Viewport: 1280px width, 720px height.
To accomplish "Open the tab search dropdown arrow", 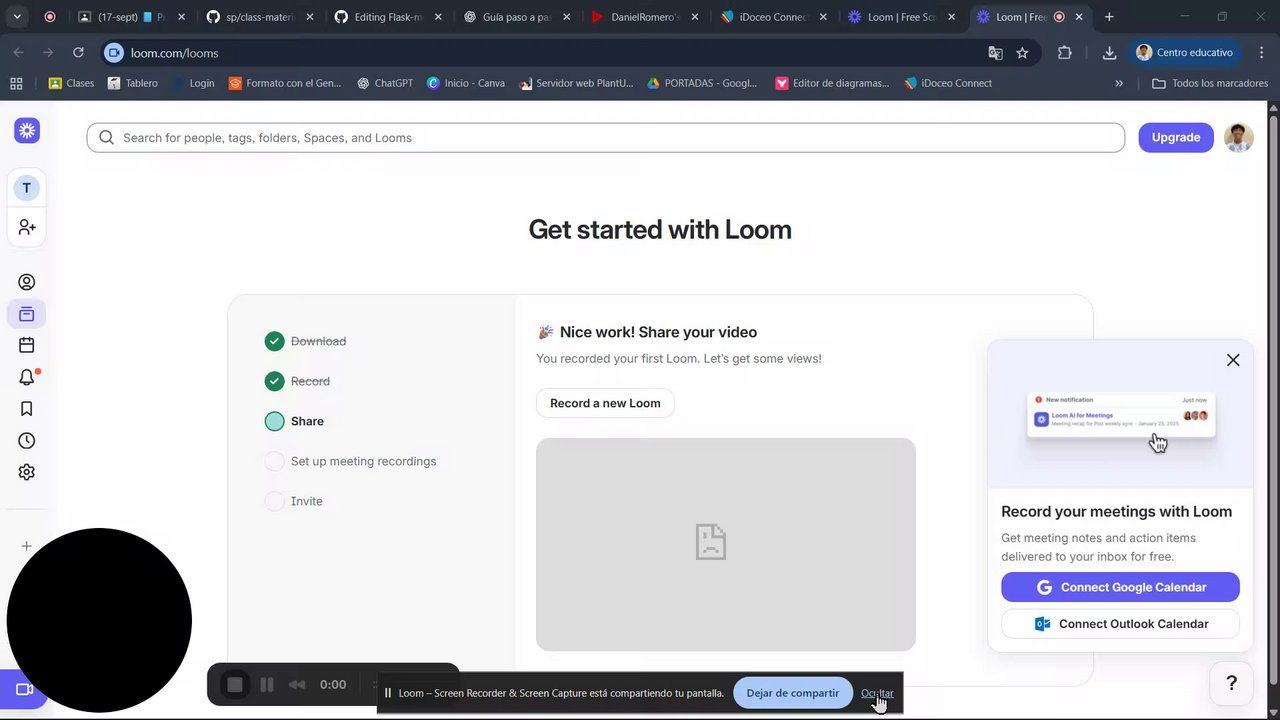I will tap(17, 17).
